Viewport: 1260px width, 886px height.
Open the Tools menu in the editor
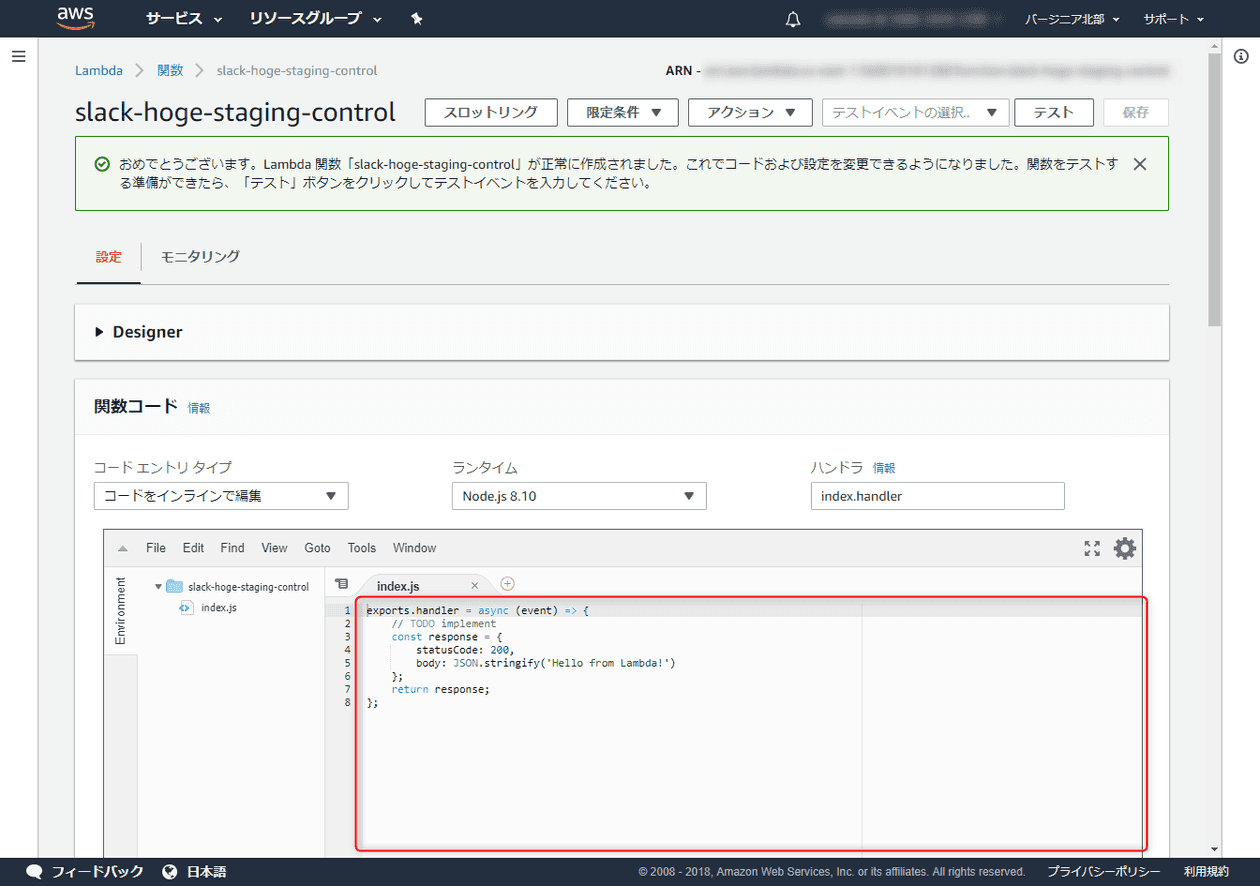361,548
